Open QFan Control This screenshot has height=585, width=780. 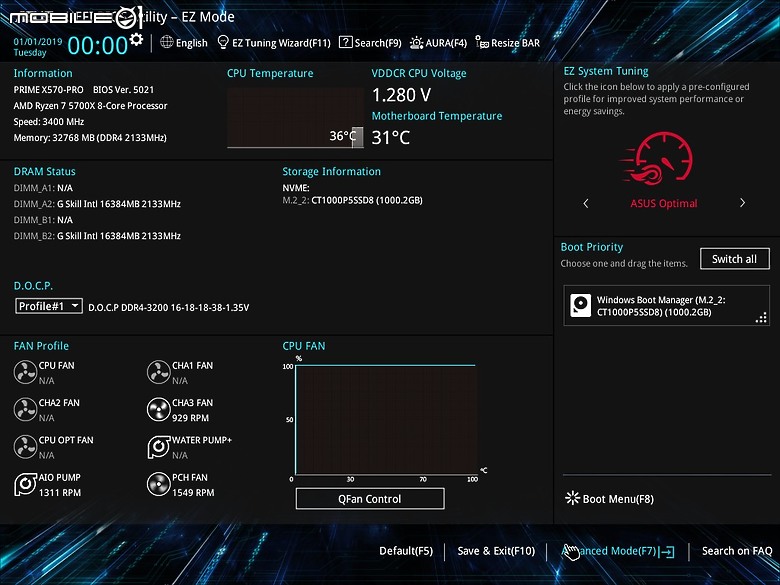point(370,498)
